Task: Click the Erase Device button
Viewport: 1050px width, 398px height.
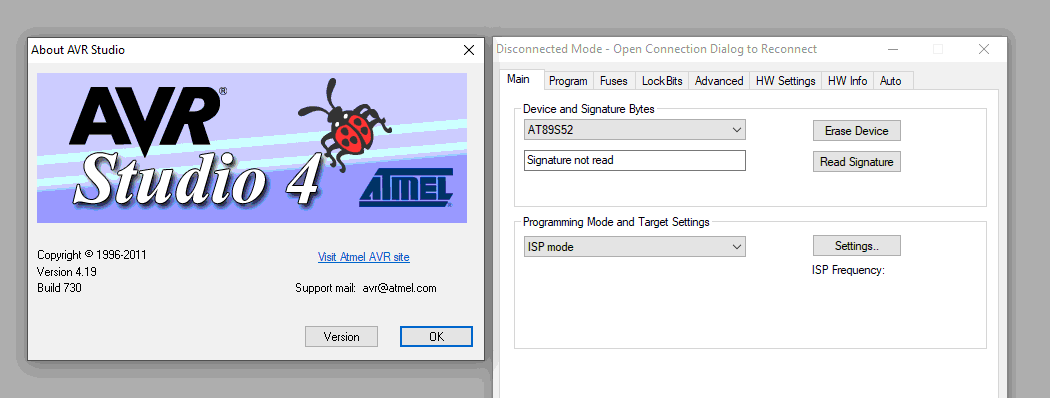Action: [x=856, y=131]
